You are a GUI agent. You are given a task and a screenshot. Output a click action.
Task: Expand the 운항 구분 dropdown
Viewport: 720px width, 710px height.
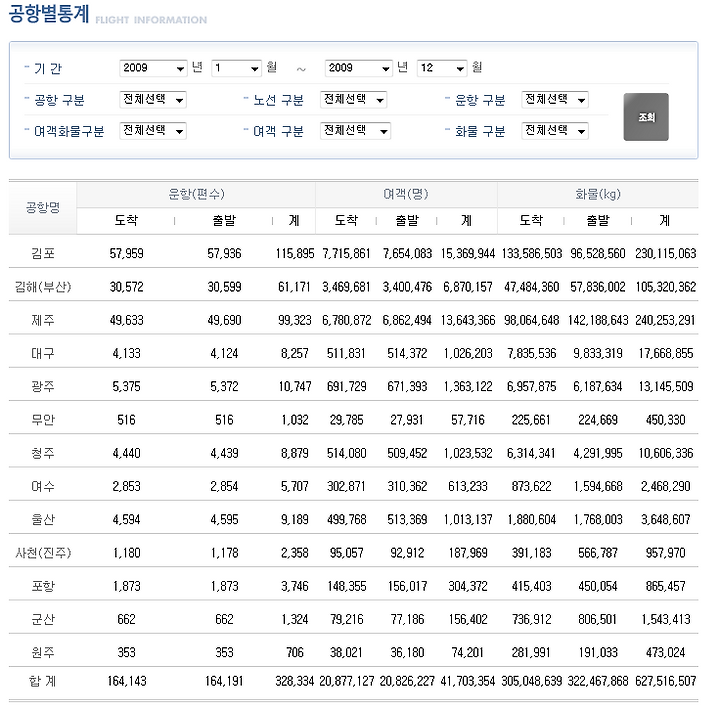click(x=555, y=100)
